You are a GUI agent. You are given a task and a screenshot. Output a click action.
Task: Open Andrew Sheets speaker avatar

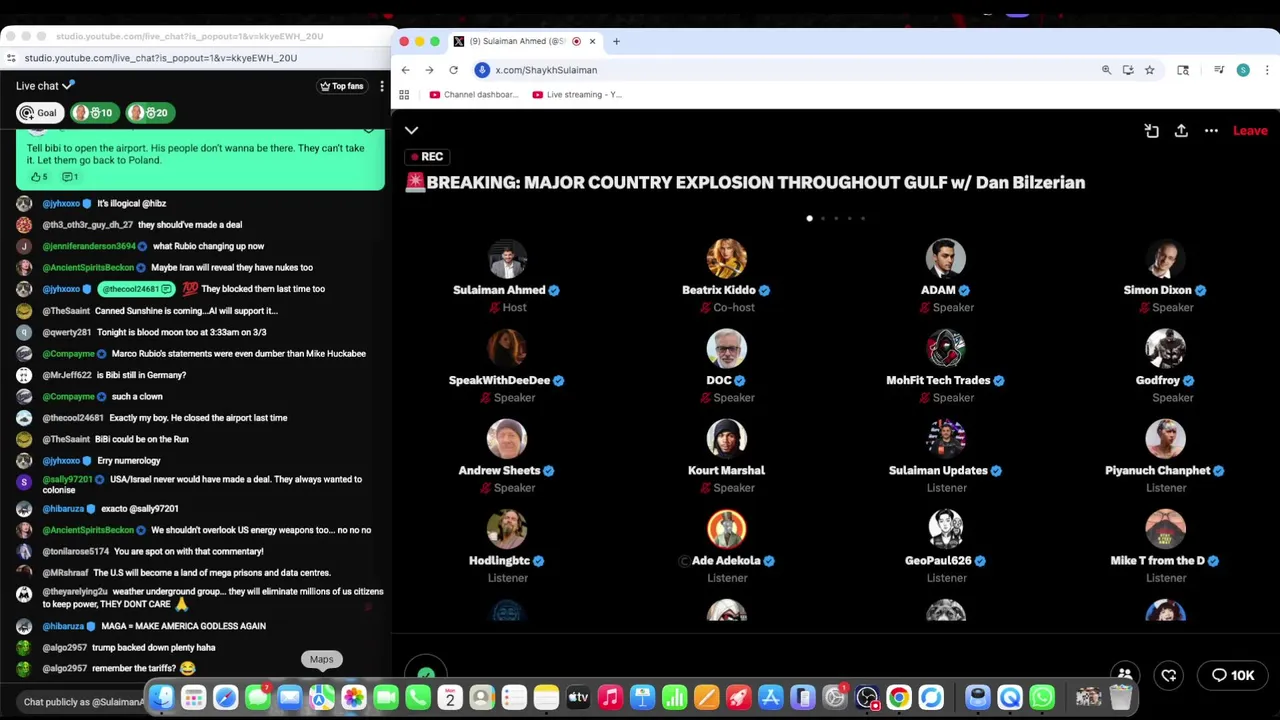click(x=507, y=438)
